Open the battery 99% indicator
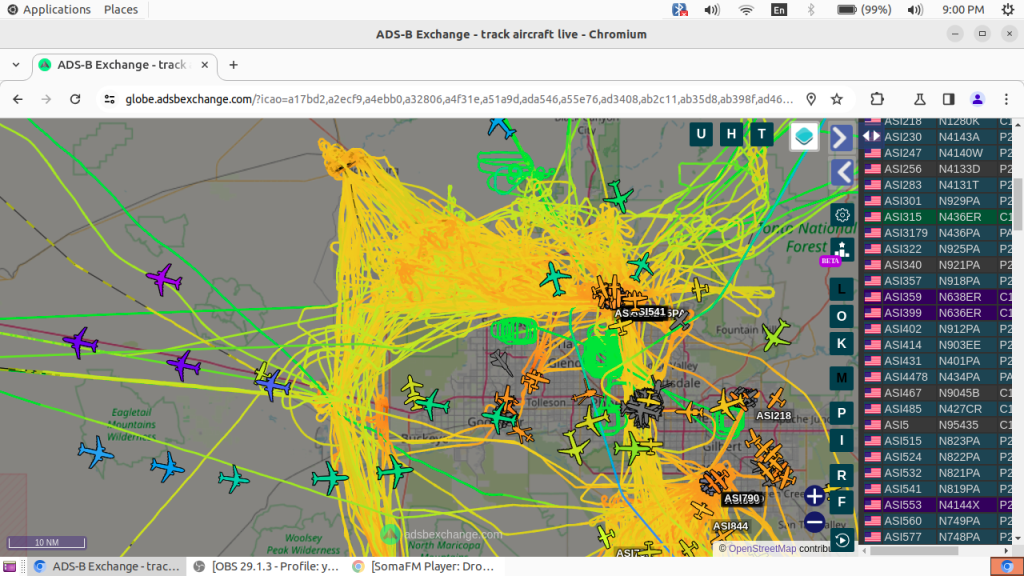Image resolution: width=1024 pixels, height=576 pixels. coord(863,10)
